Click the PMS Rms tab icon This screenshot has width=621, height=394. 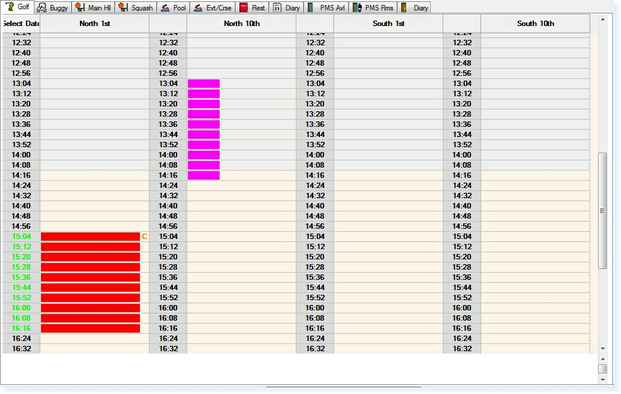(357, 8)
